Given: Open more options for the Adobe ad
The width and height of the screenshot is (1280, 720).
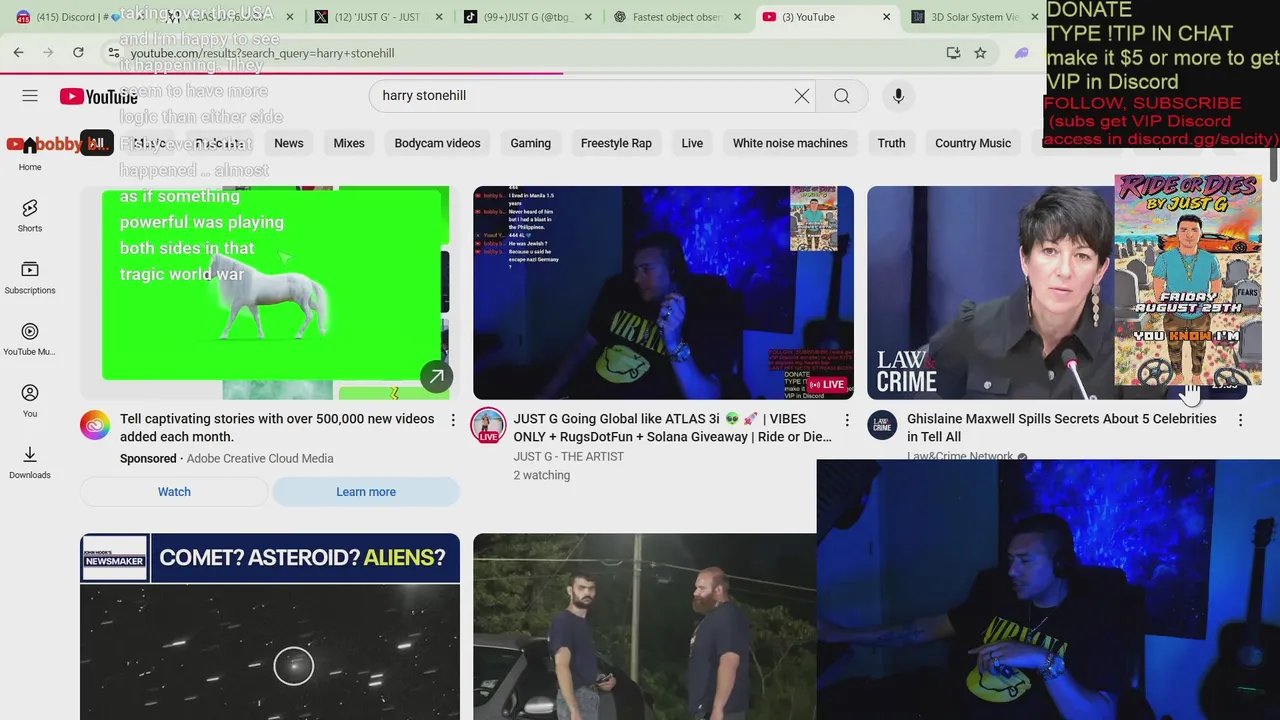Looking at the screenshot, I should coord(453,420).
